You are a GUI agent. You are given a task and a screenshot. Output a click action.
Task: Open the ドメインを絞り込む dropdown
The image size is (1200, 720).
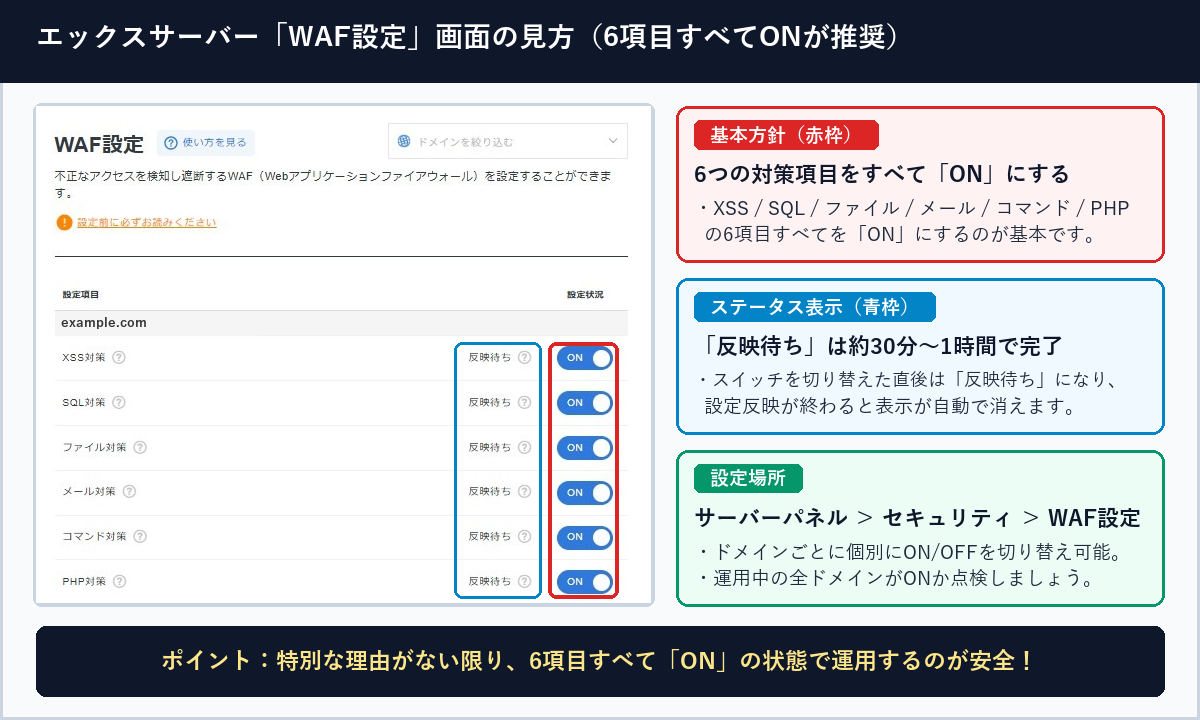[x=508, y=141]
